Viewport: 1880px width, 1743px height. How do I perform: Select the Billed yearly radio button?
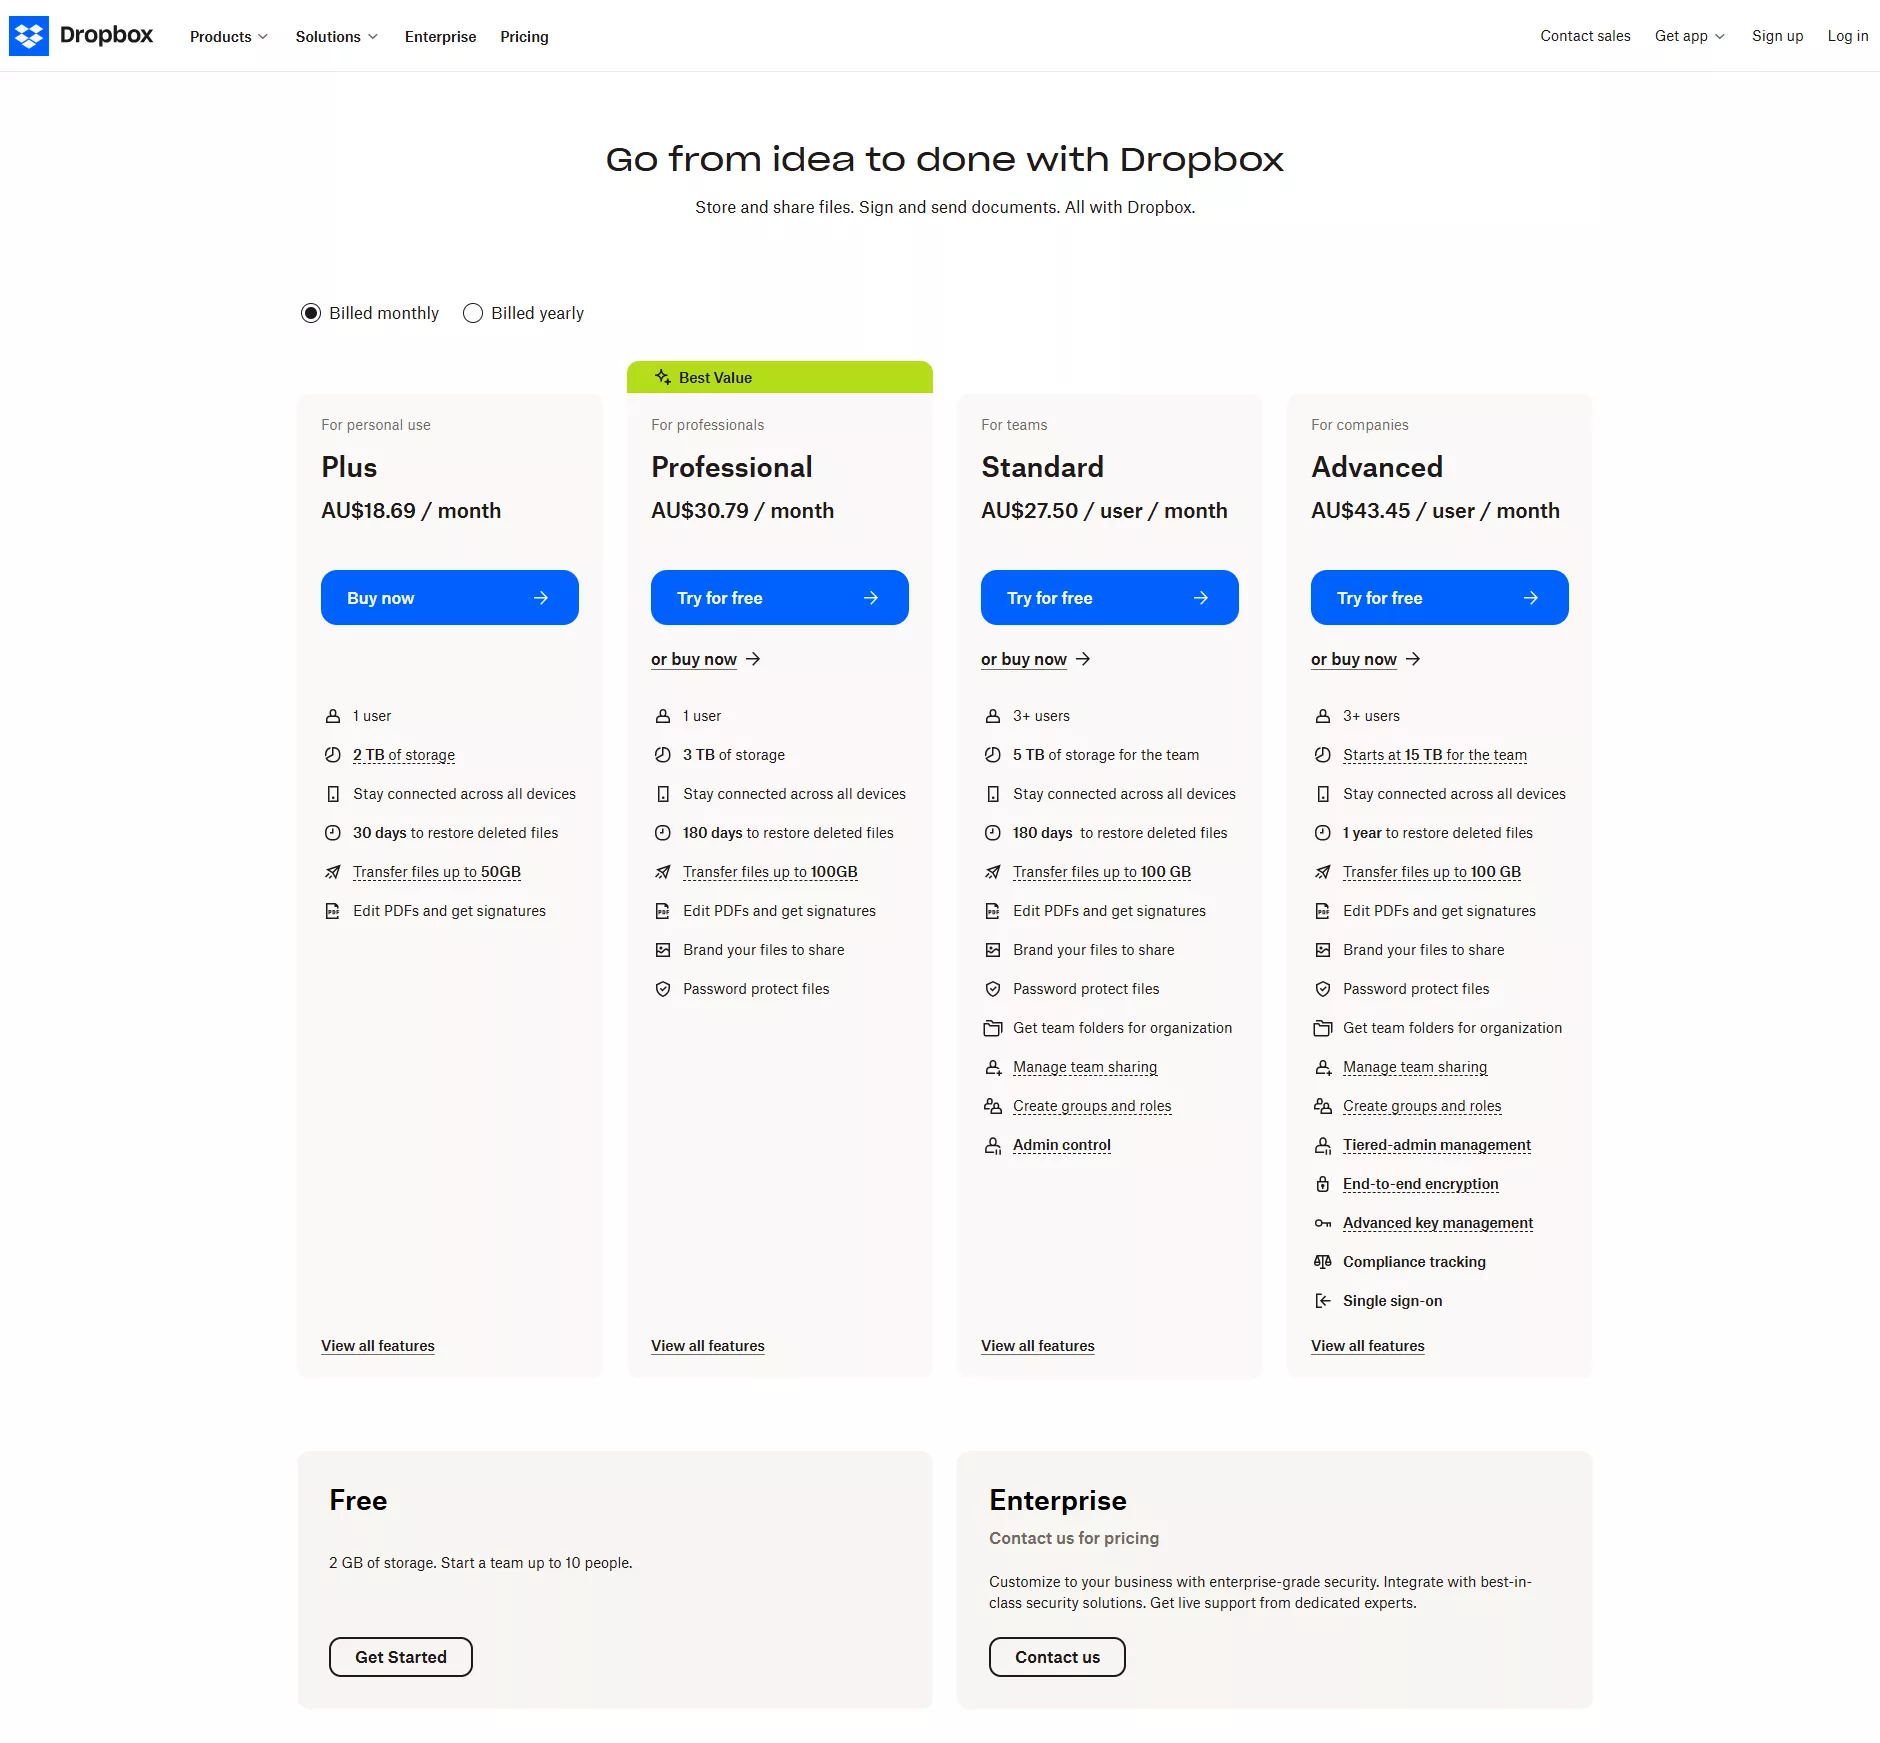(473, 313)
